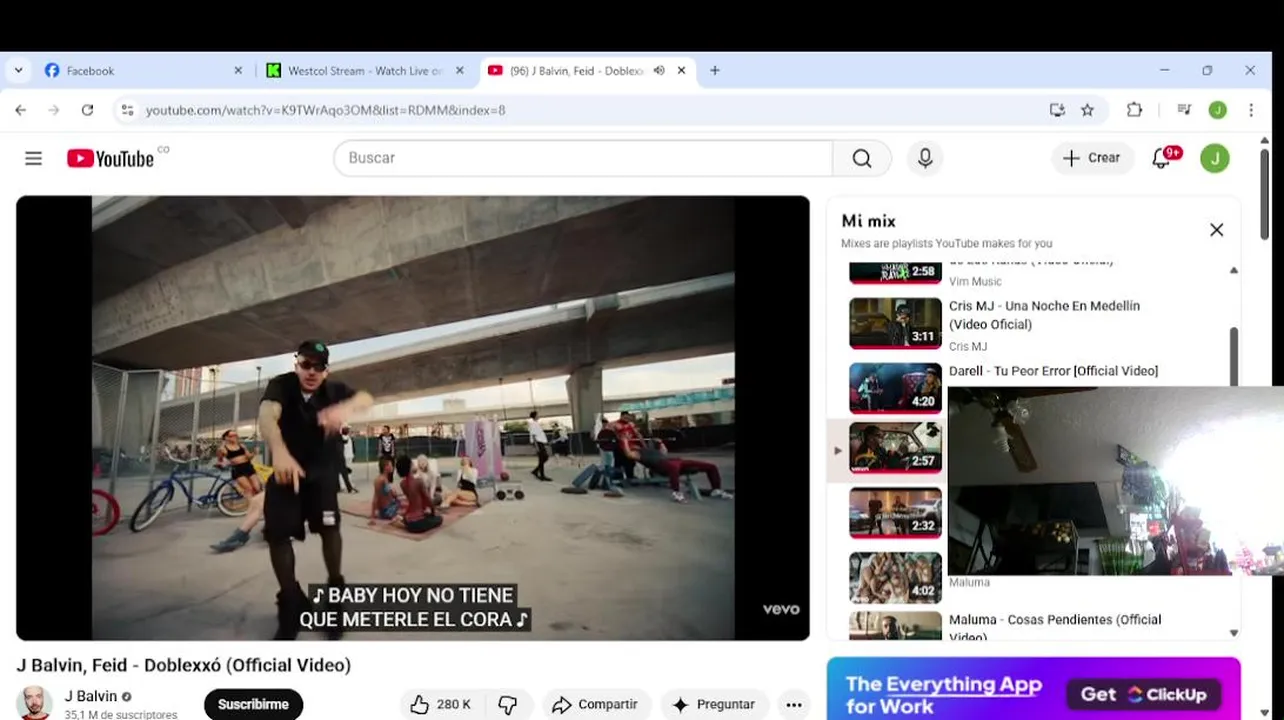Select the currently playing 2:57 thumbnail
1284x720 pixels.
coord(895,448)
